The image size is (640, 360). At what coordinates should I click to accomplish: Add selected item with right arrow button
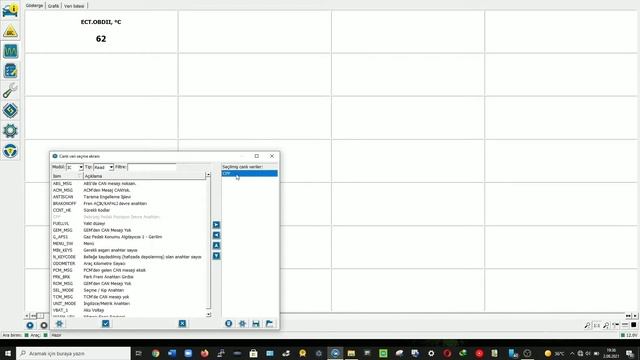[216, 225]
